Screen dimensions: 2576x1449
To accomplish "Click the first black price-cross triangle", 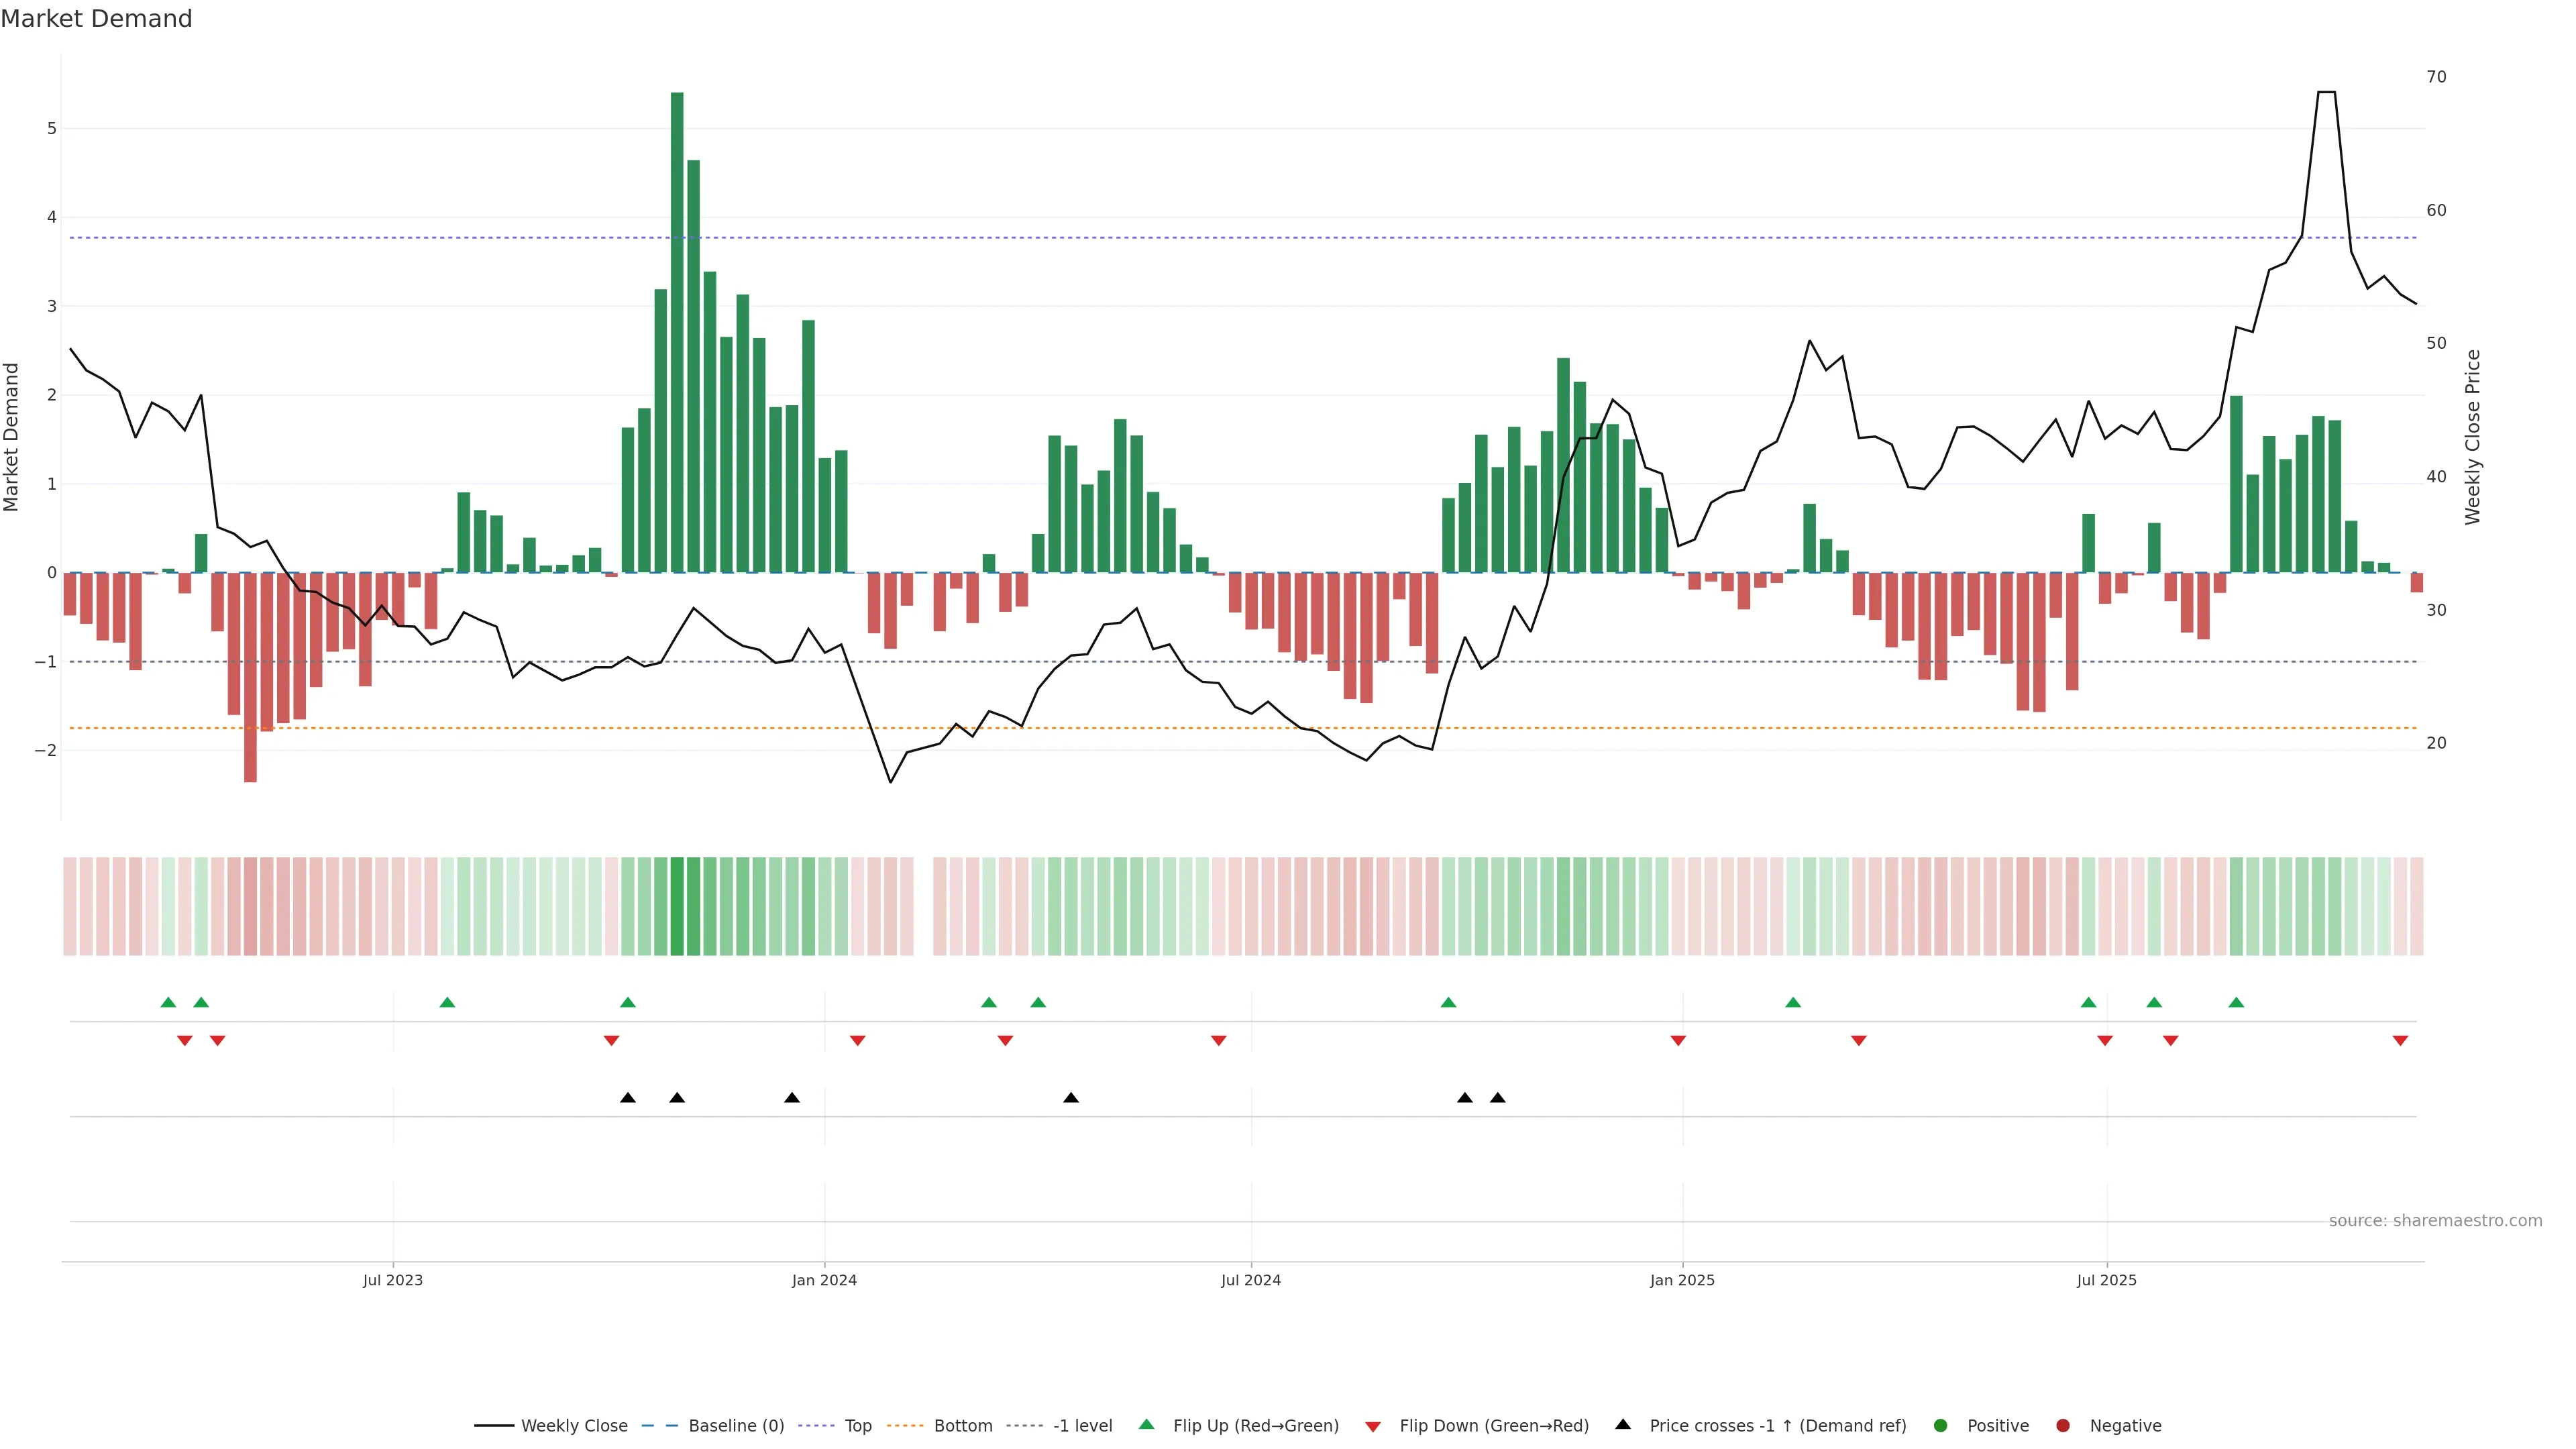I will point(628,1098).
